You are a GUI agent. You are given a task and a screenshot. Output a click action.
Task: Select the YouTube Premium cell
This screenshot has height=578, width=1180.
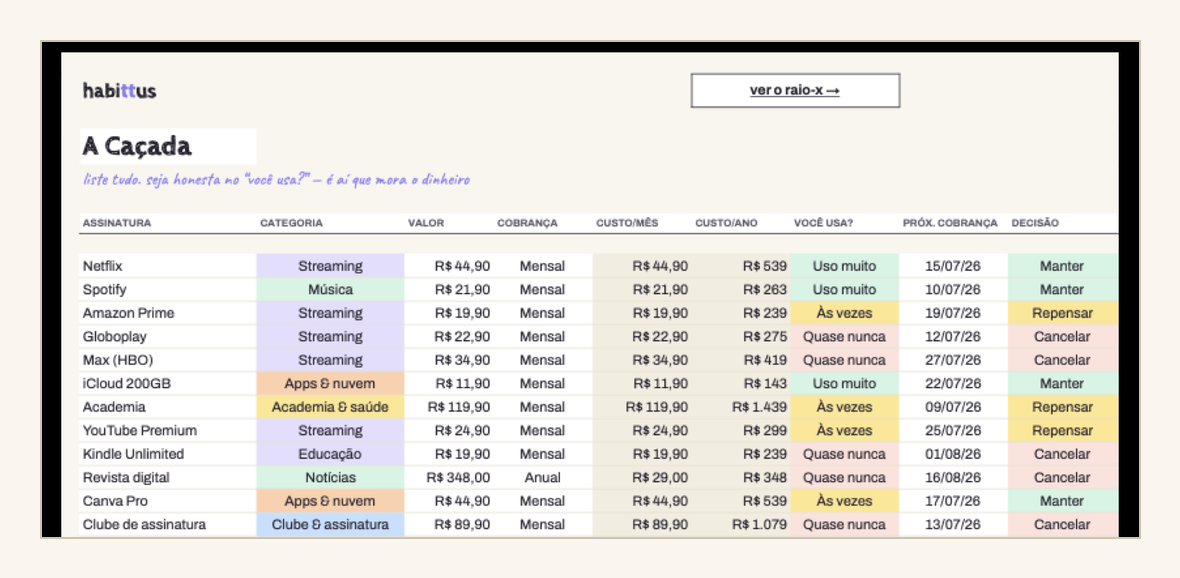coord(169,430)
